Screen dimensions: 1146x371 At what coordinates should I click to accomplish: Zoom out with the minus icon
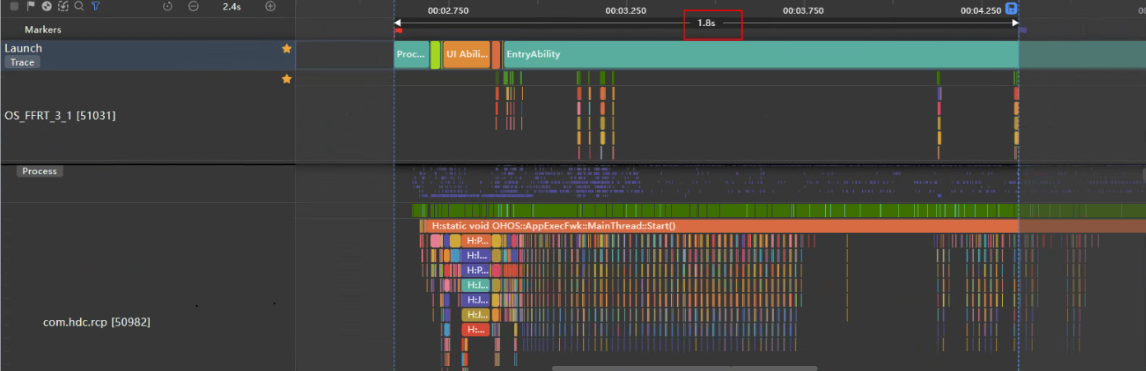pyautogui.click(x=193, y=6)
